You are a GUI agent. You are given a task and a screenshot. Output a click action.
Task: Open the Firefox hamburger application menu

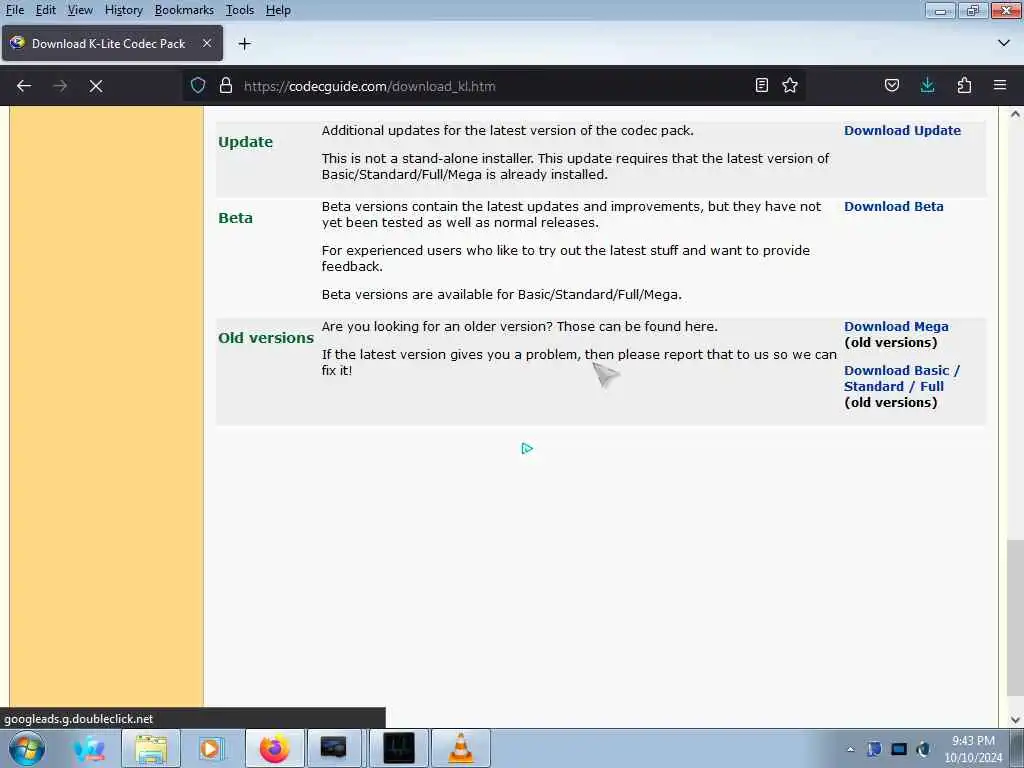(1000, 86)
